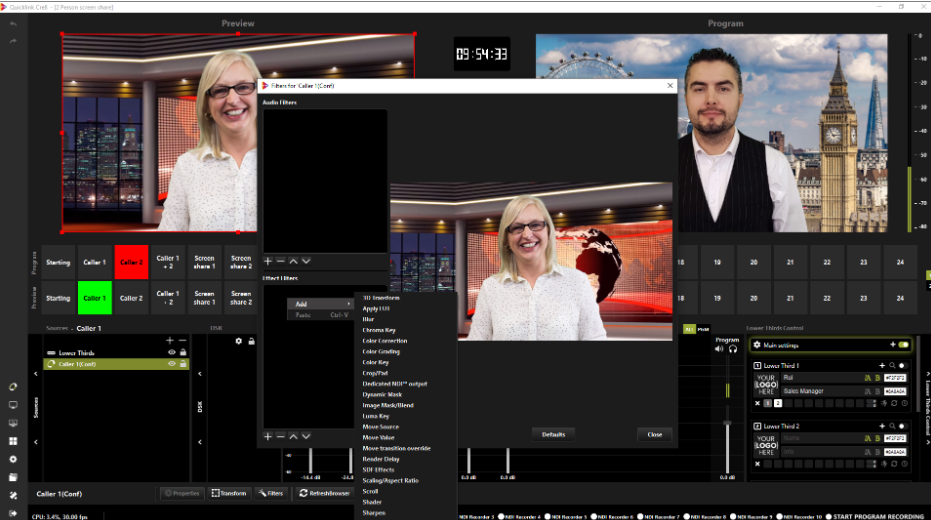Click the Program speaker mute icon
Image resolution: width=931 pixels, height=520 pixels.
pyautogui.click(x=720, y=349)
